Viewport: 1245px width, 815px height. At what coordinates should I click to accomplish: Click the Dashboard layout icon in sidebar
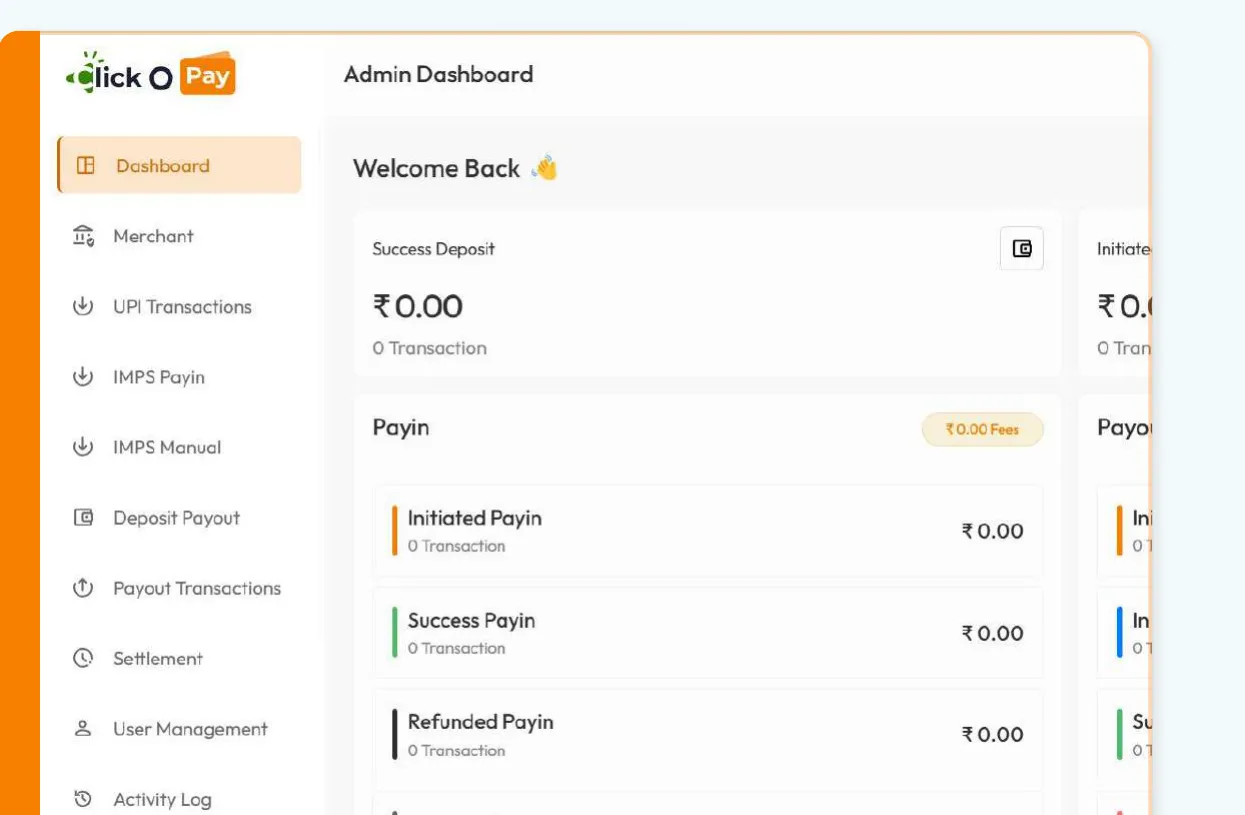click(x=86, y=166)
